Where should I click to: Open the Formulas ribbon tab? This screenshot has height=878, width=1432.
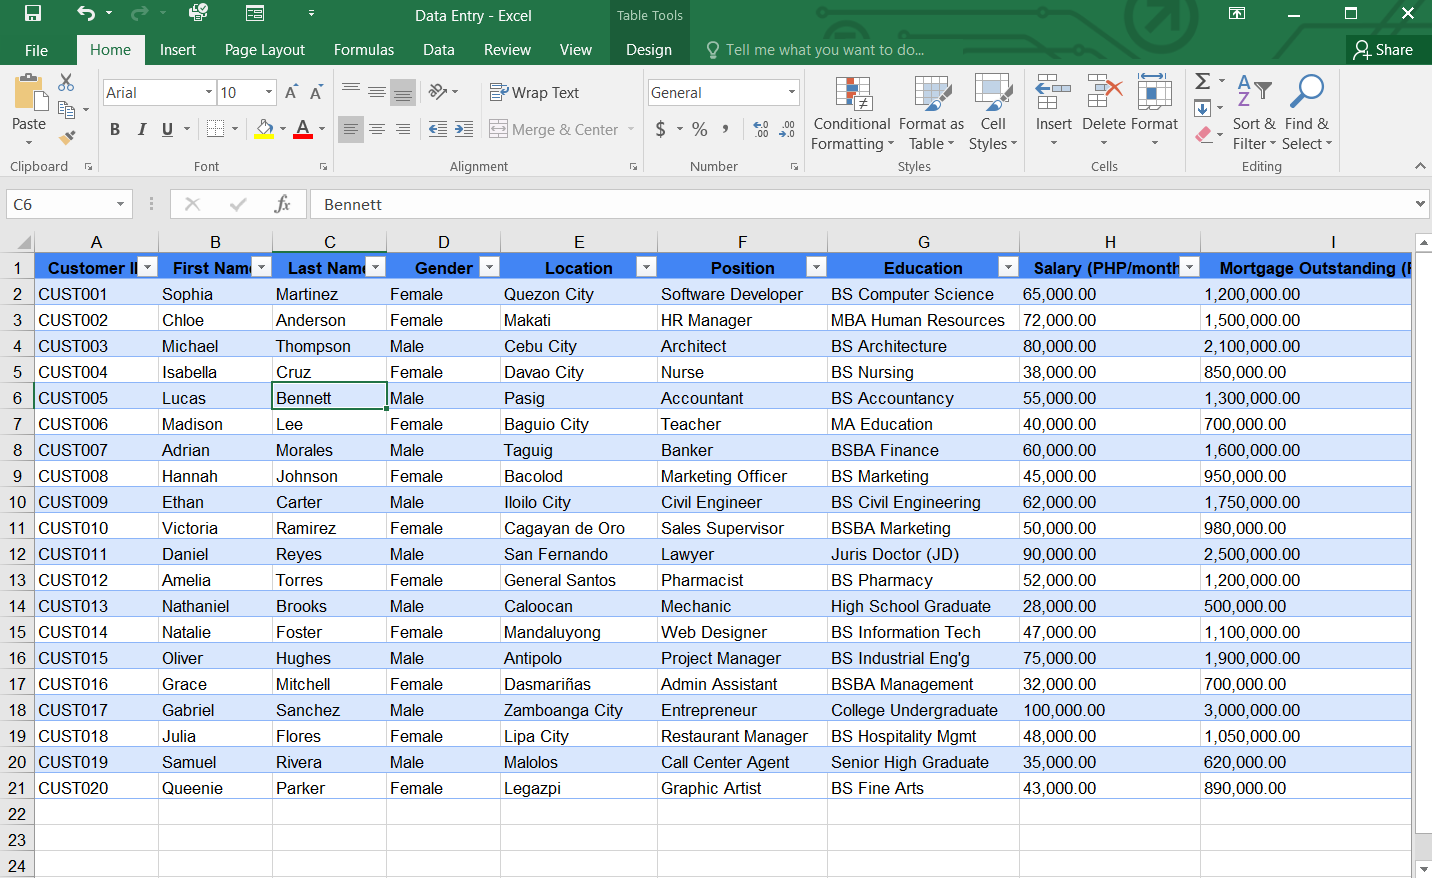pos(363,50)
